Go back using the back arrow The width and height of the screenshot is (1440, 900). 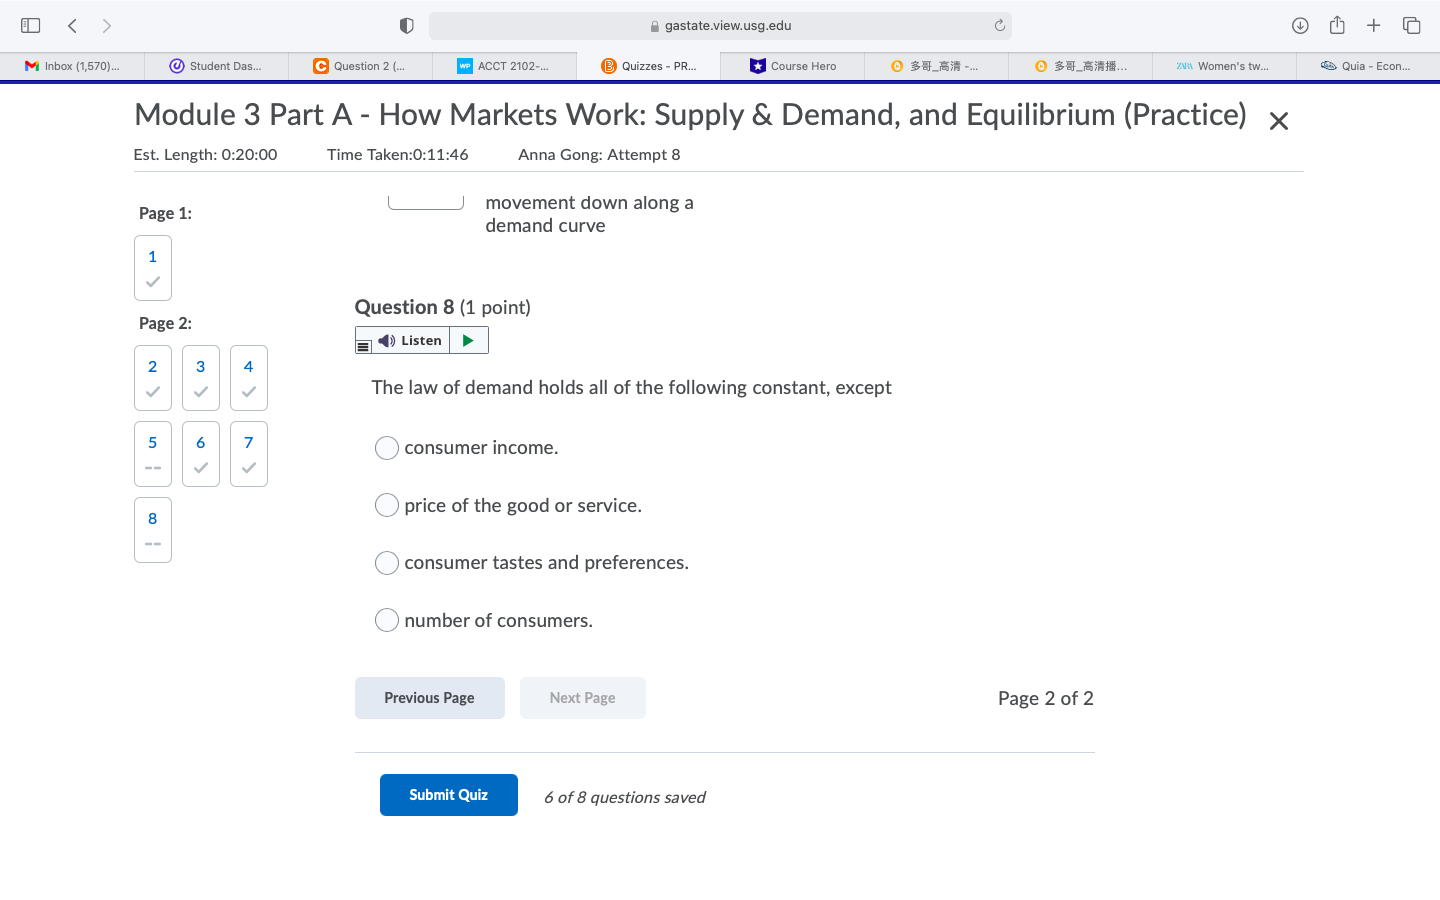pos(71,25)
